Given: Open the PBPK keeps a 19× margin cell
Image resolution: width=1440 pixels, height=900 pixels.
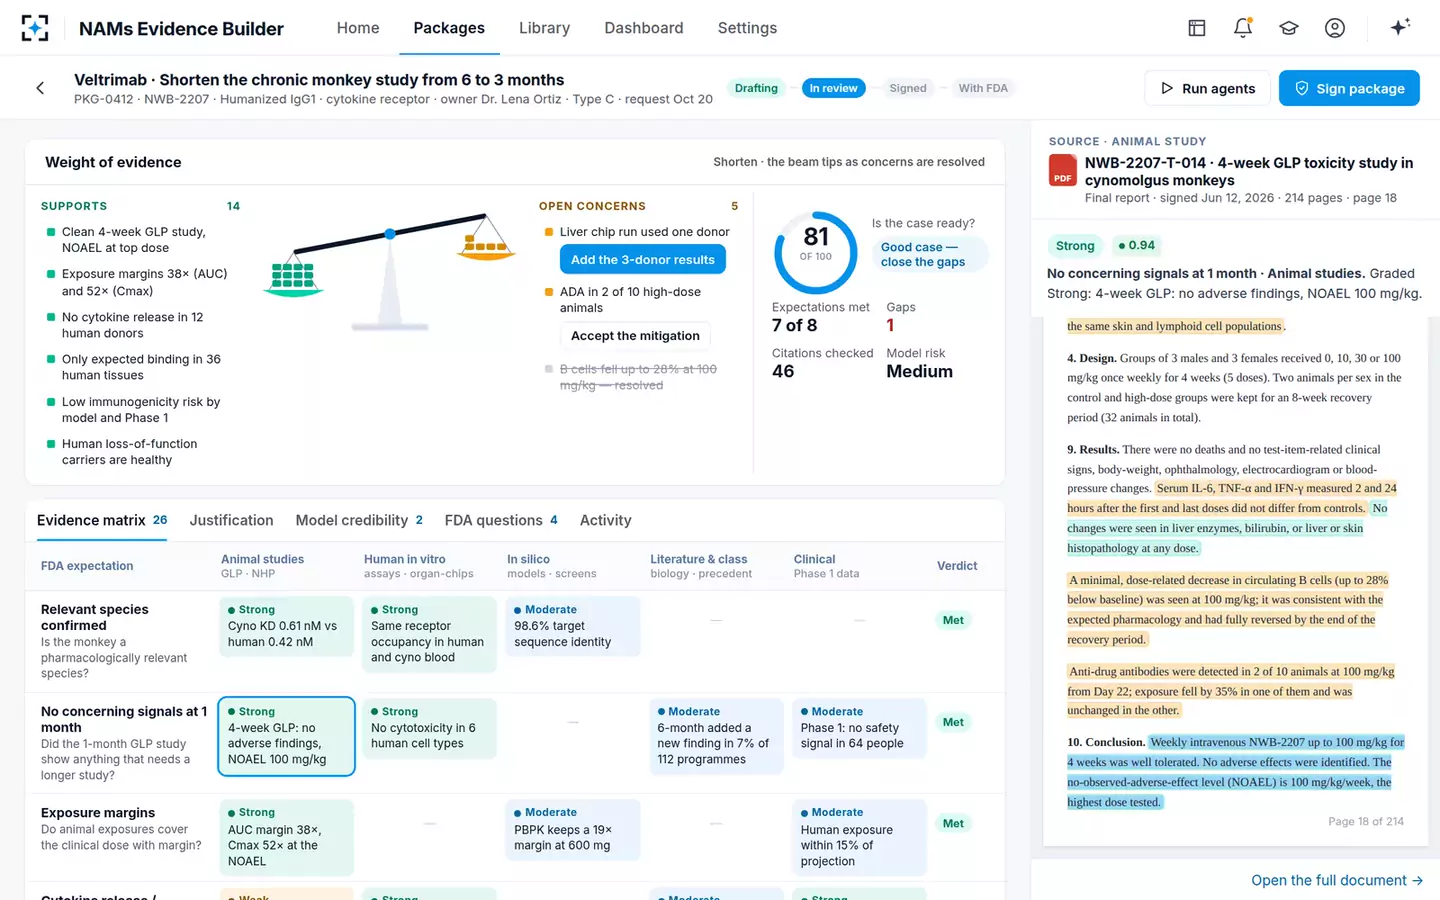Looking at the screenshot, I should [x=573, y=830].
